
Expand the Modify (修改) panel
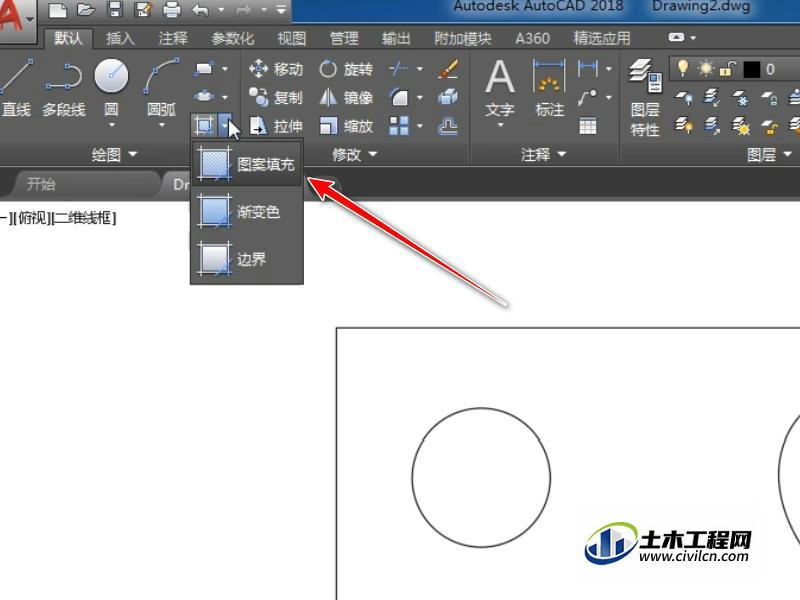tap(355, 154)
